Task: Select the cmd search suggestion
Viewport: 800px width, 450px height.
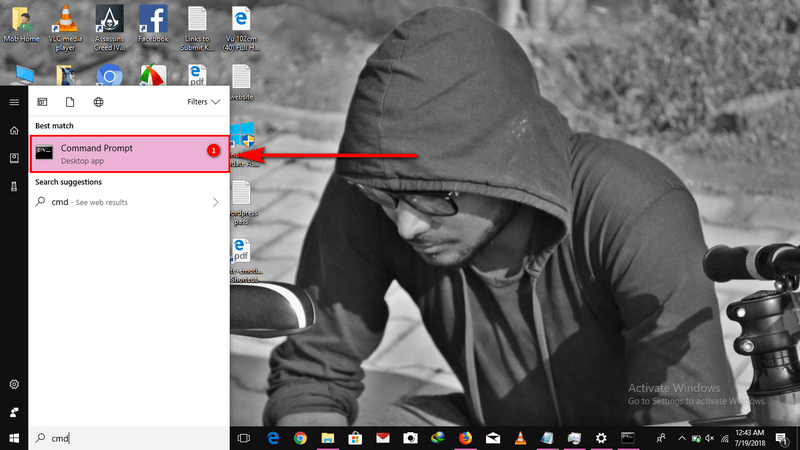Action: tap(128, 202)
